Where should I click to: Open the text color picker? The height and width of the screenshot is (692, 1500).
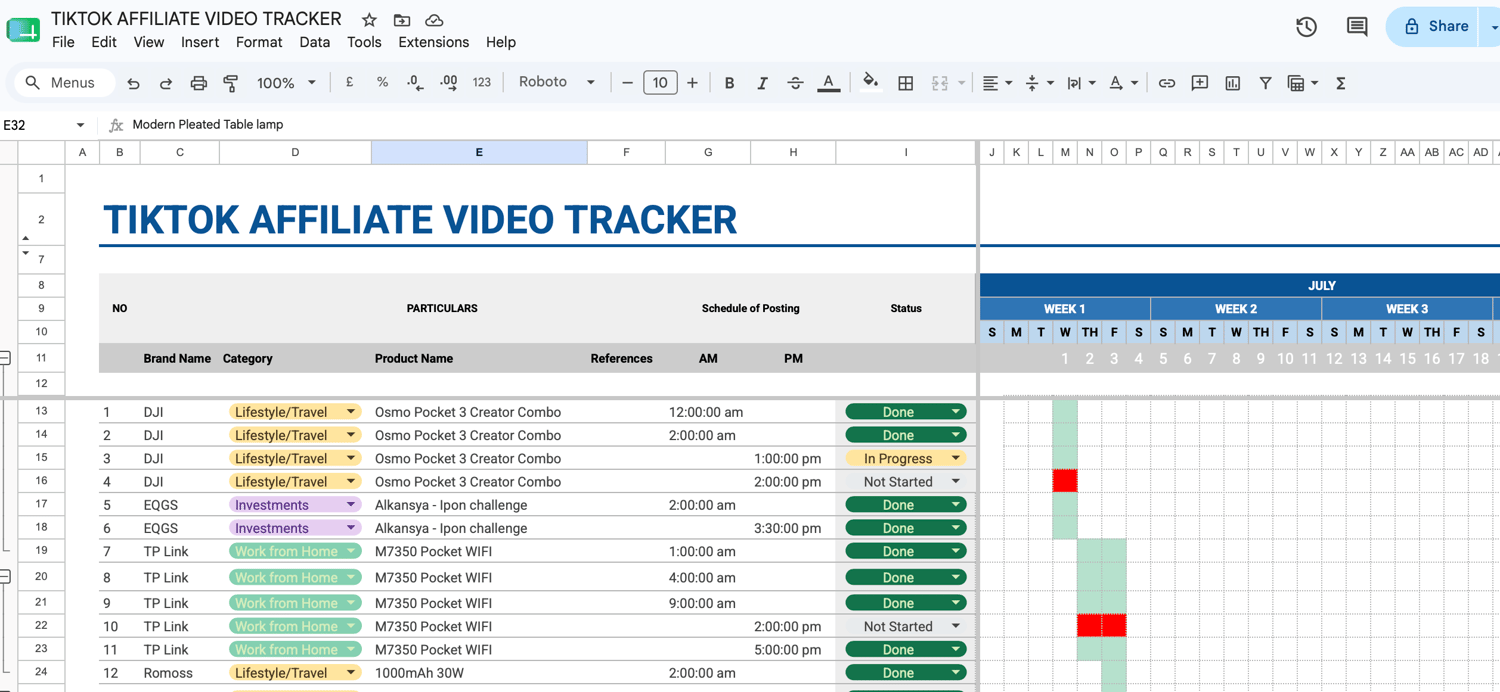[x=828, y=83]
